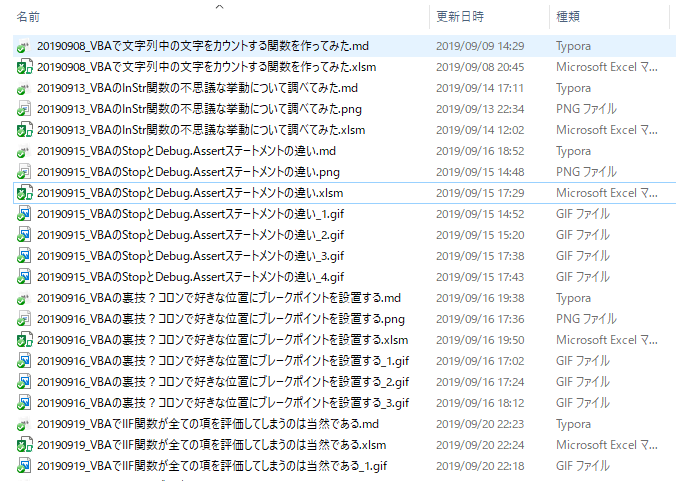Click the date 2019/09/14 12:02

[480, 130]
